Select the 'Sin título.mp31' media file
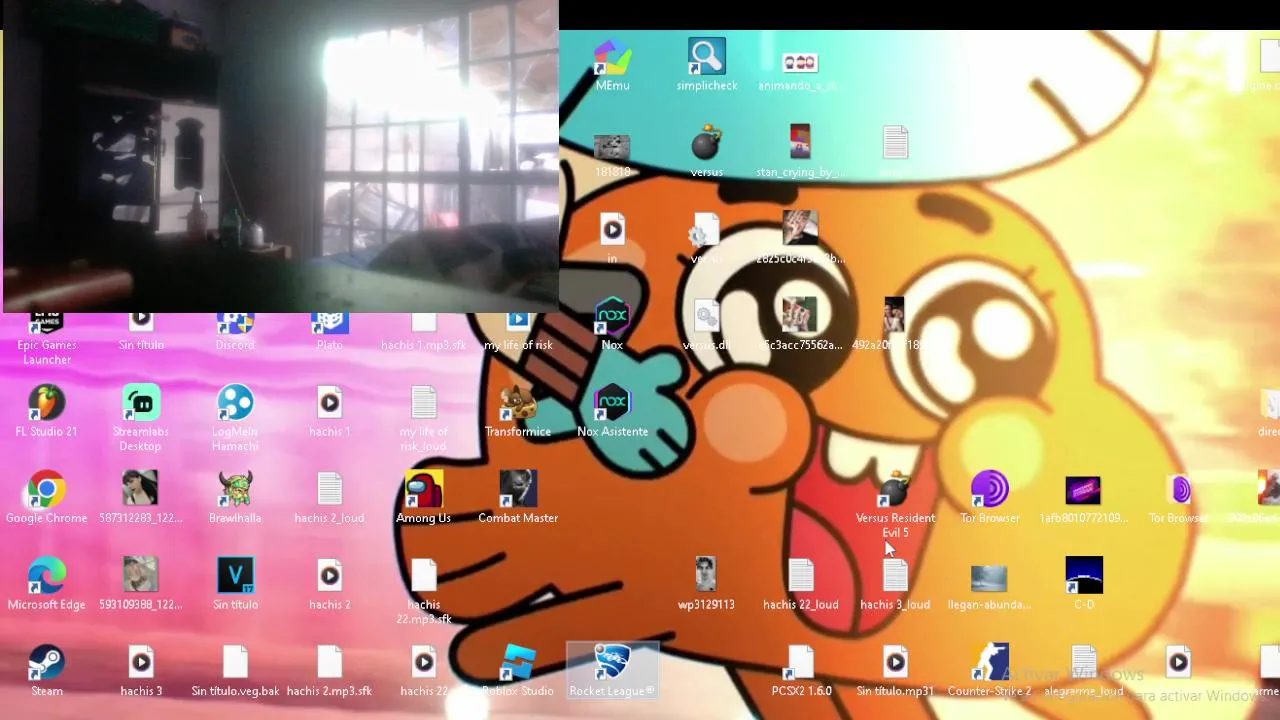Image resolution: width=1280 pixels, height=720 pixels. [x=895, y=671]
